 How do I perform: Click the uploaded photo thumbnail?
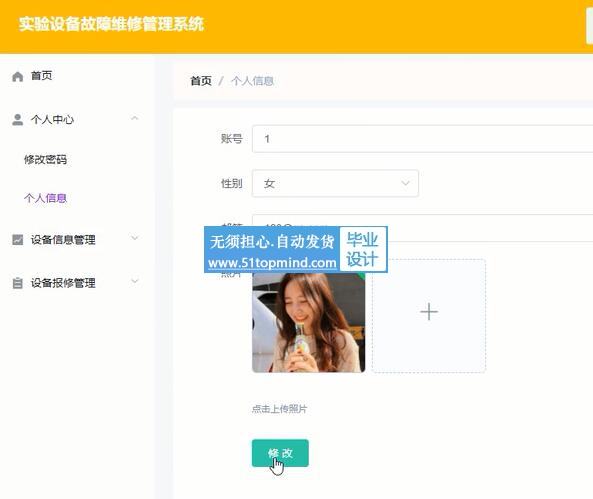coord(309,322)
